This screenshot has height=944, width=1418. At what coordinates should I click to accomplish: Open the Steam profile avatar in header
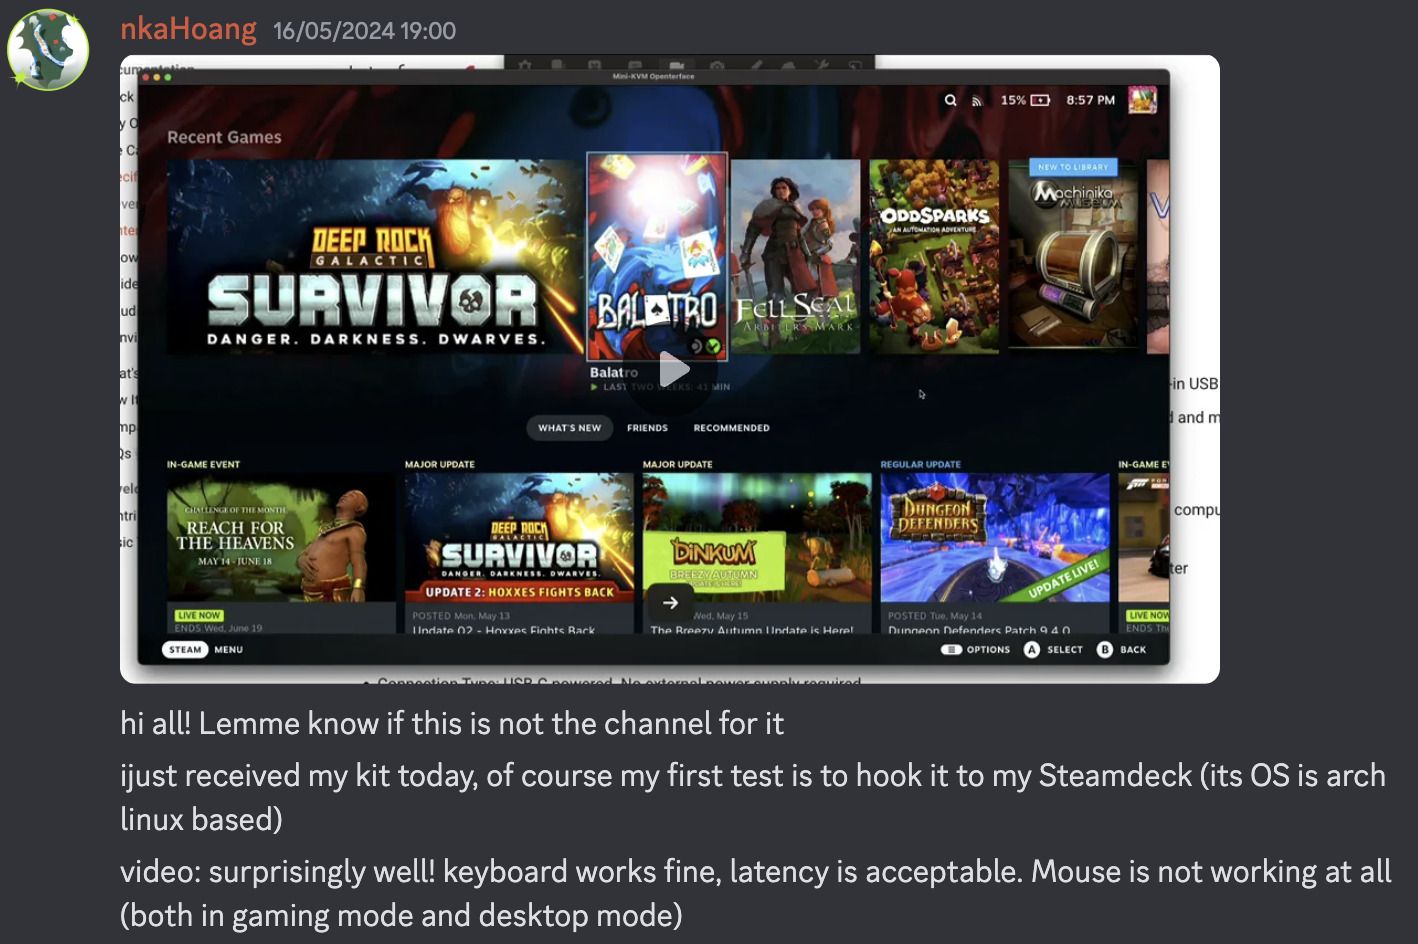click(1142, 99)
